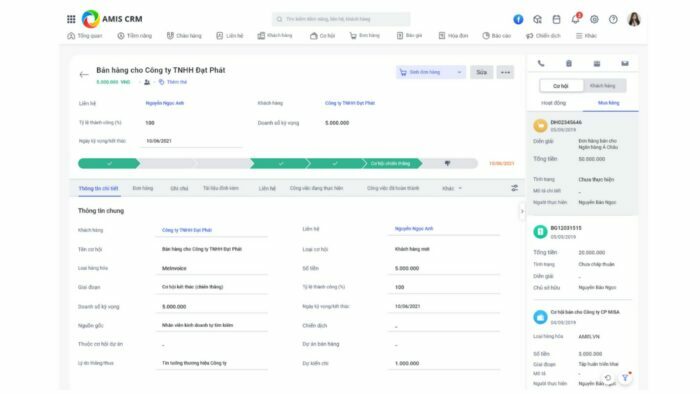Click the phone call icon
Viewport: 700px width, 394px height.
[541, 63]
